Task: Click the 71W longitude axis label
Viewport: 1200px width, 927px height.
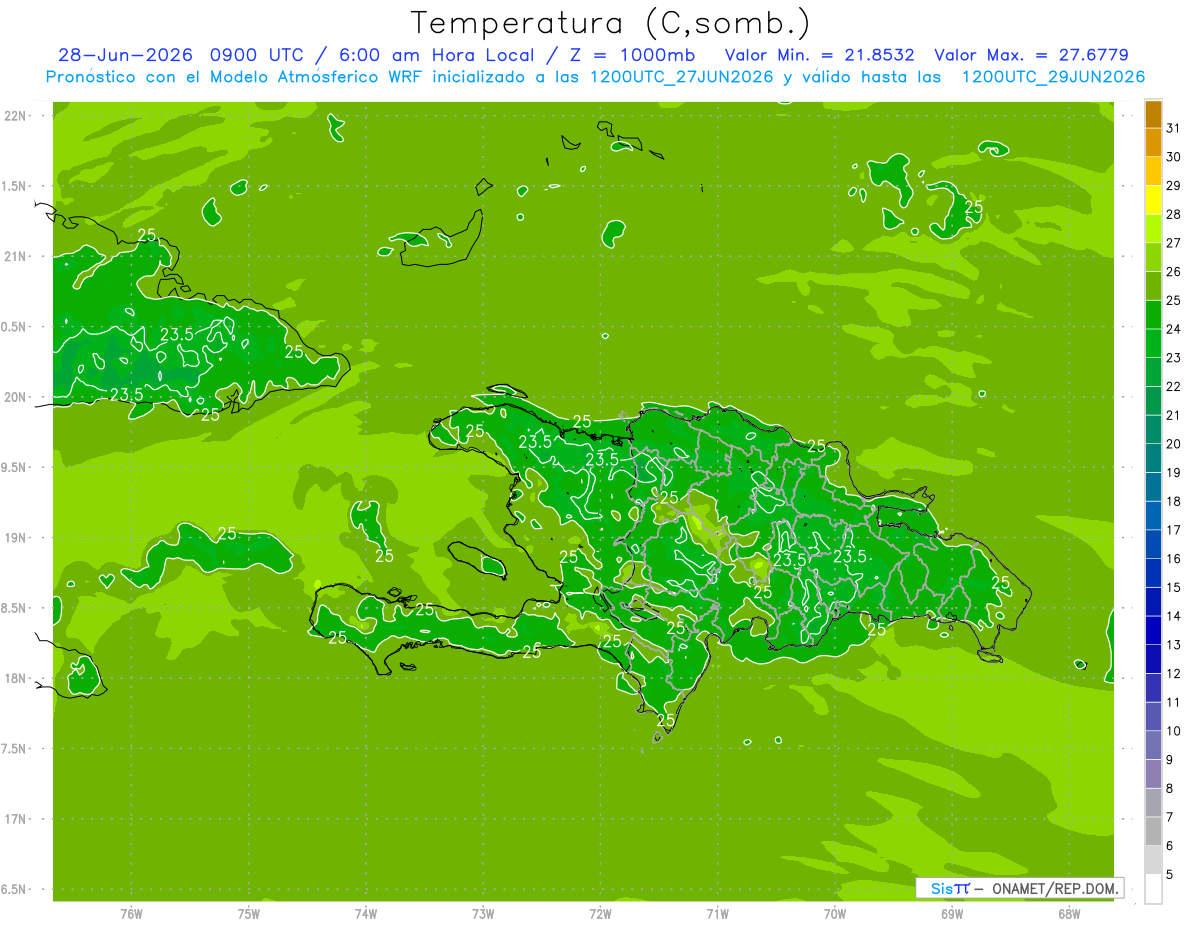Action: pyautogui.click(x=717, y=913)
